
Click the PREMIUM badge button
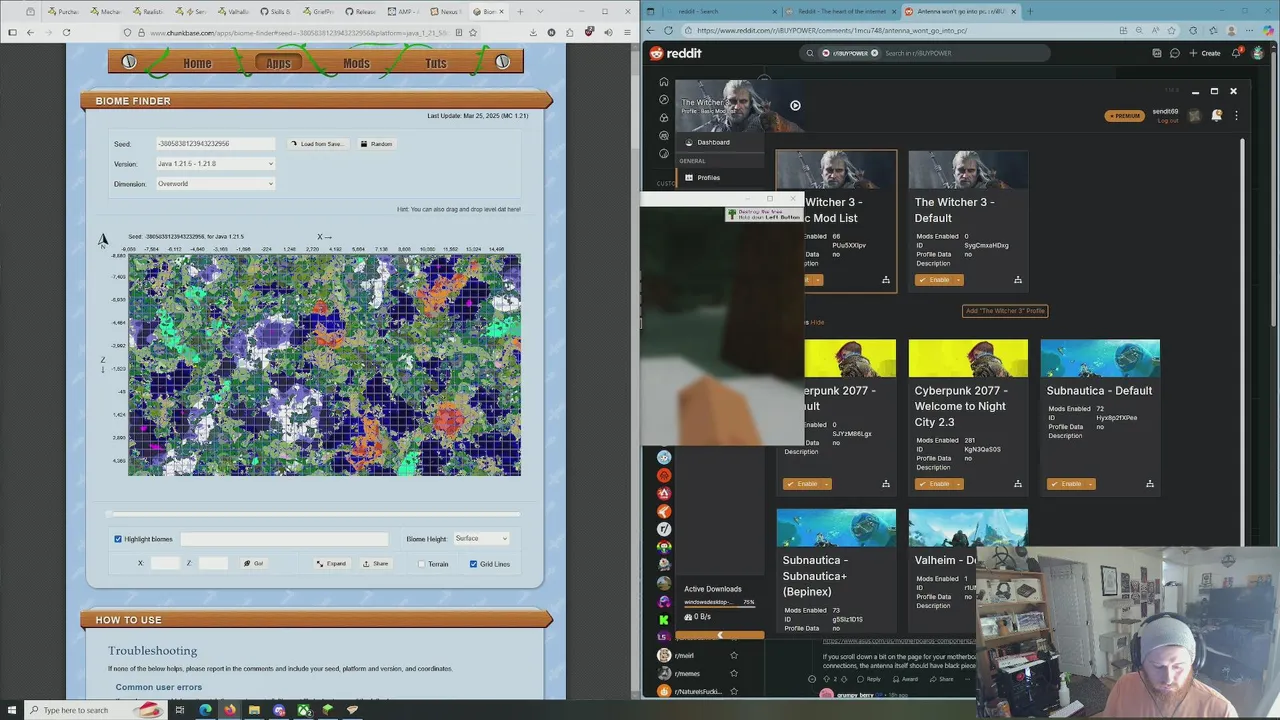[1124, 116]
